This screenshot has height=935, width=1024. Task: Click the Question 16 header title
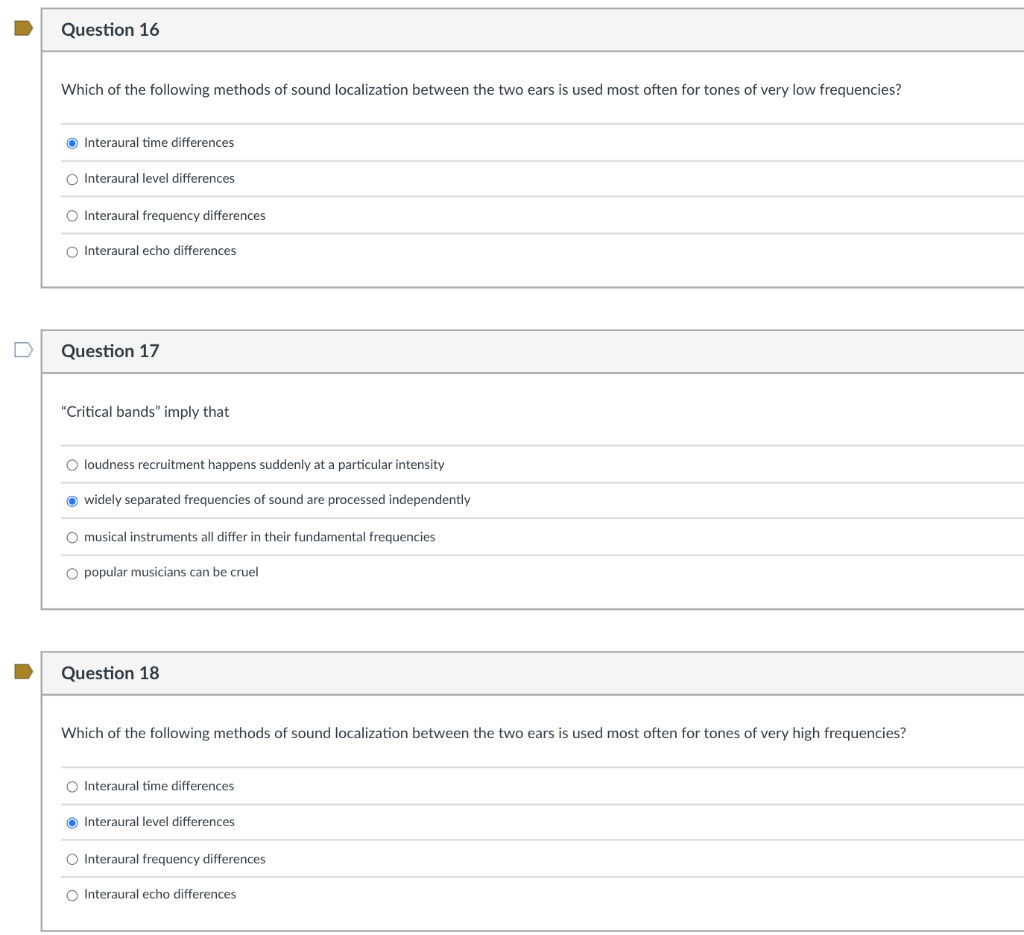tap(110, 30)
